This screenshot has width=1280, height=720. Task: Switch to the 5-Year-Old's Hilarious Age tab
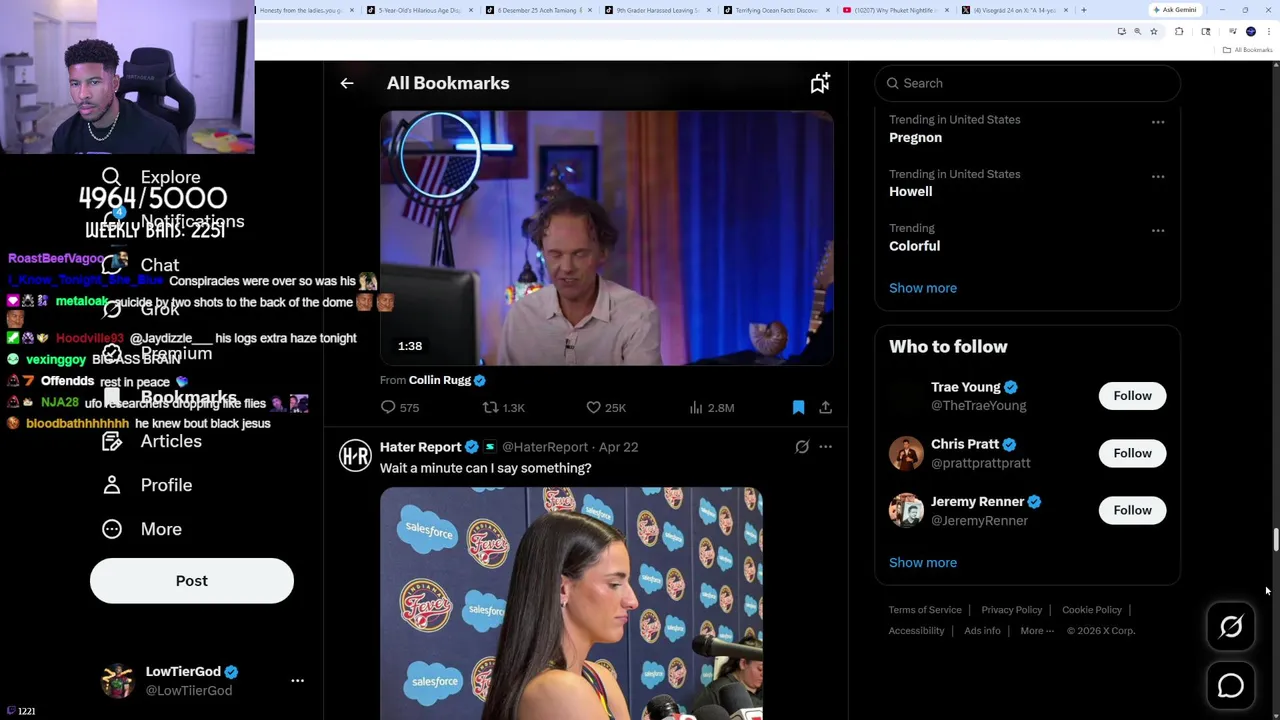[x=419, y=10]
